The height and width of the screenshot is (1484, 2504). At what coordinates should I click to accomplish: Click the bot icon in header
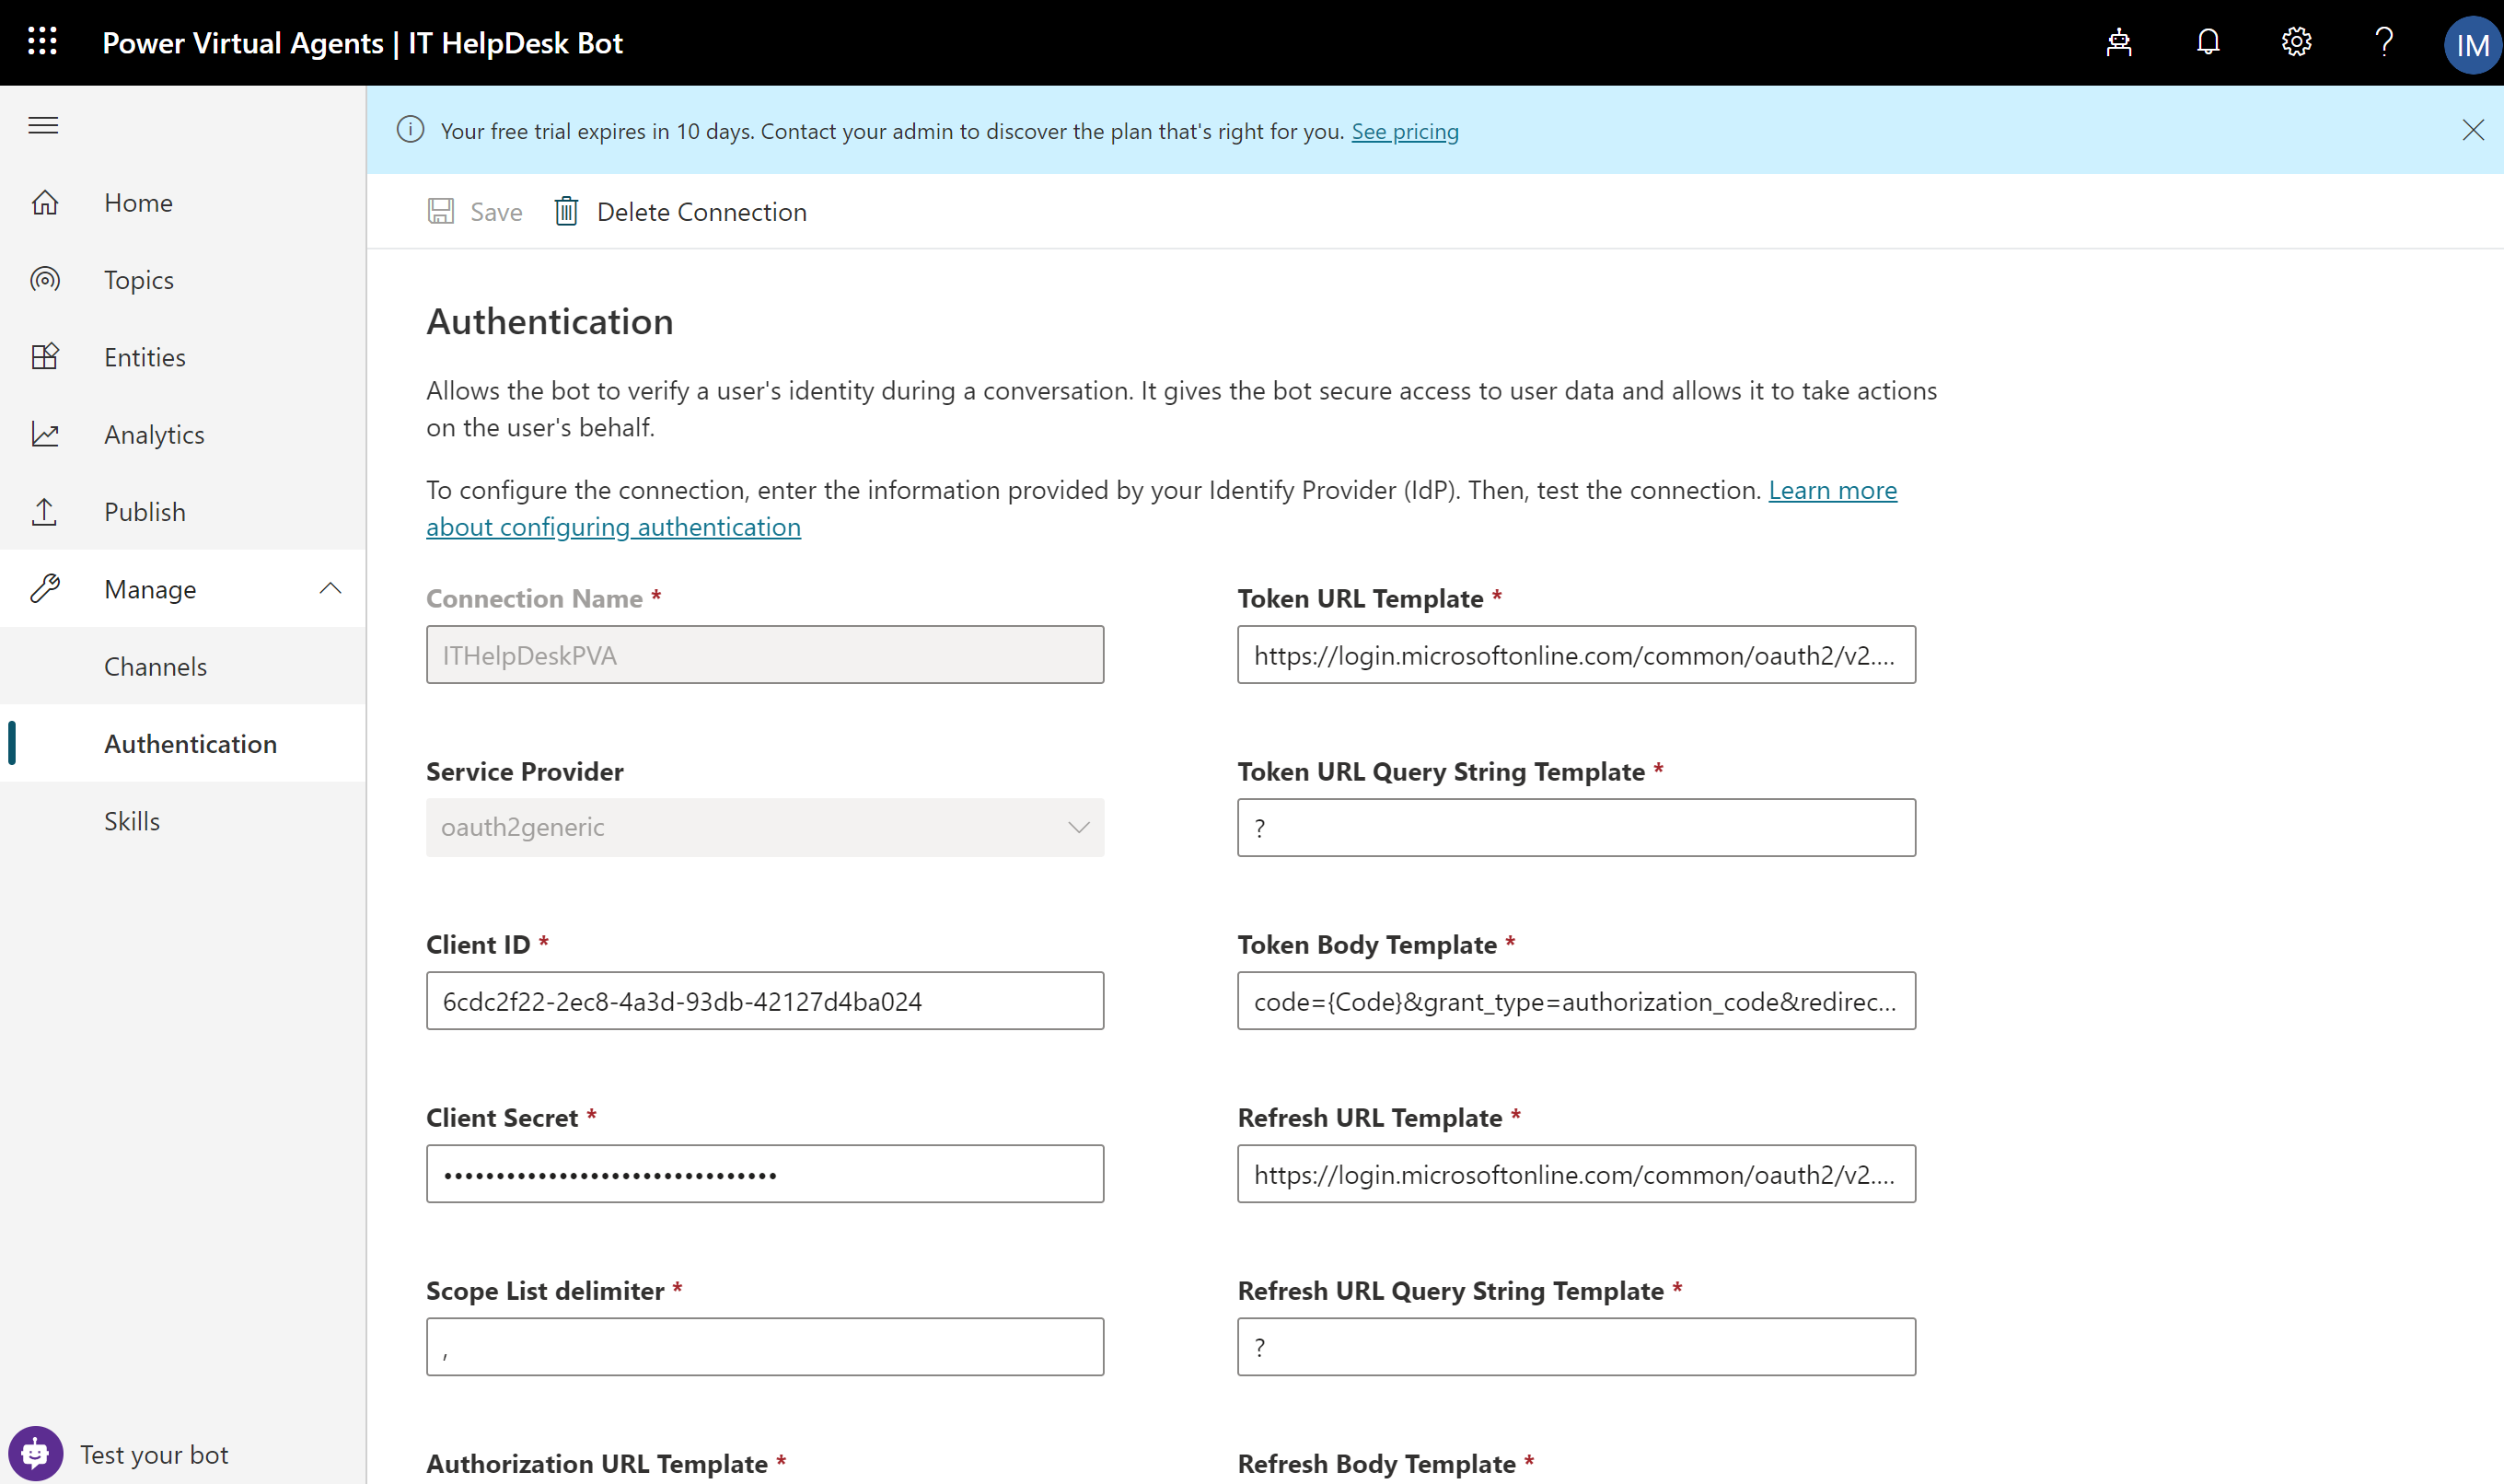[2118, 42]
